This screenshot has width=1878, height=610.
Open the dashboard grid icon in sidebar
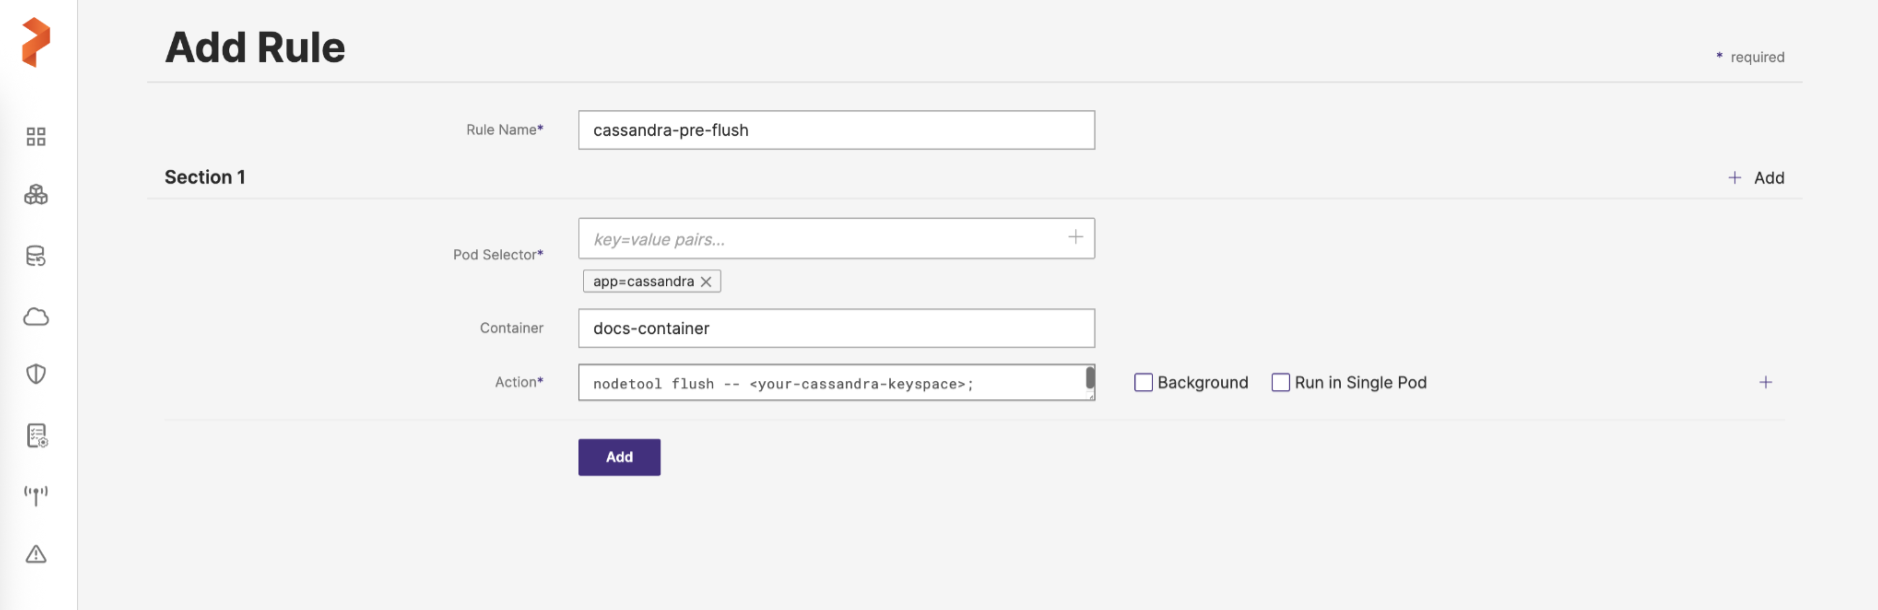click(x=36, y=137)
